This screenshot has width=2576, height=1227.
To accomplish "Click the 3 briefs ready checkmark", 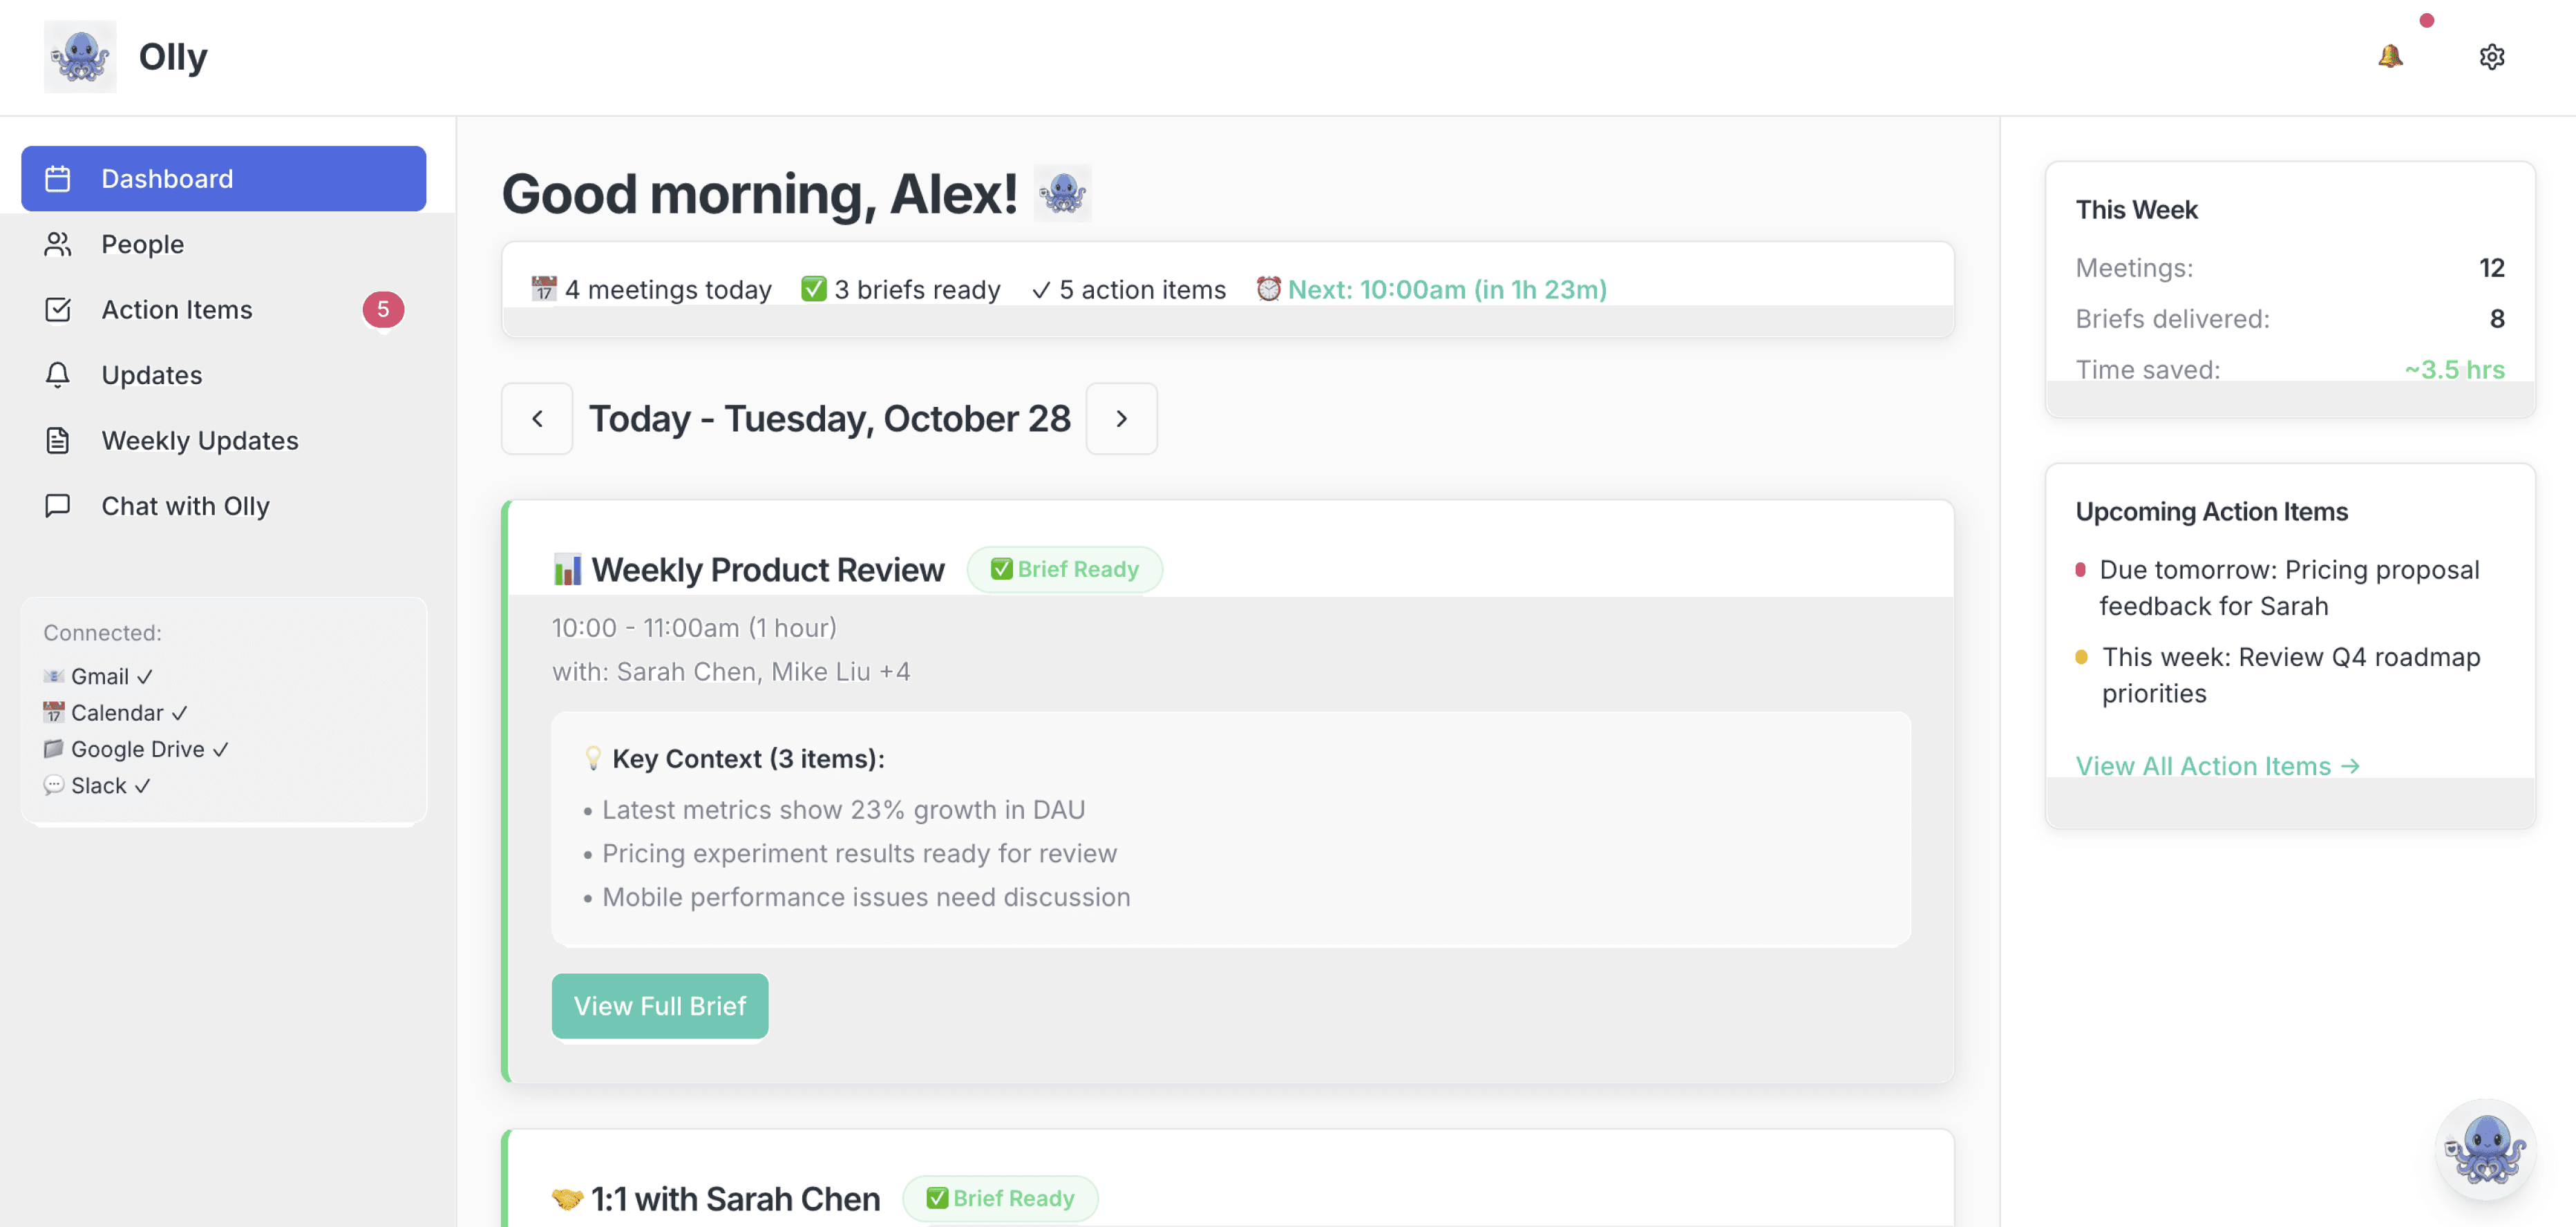I will click(x=813, y=289).
